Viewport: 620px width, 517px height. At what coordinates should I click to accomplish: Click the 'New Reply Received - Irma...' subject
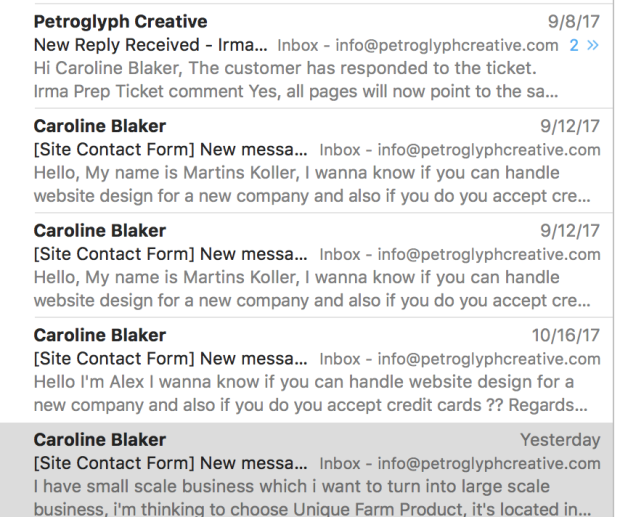point(151,45)
